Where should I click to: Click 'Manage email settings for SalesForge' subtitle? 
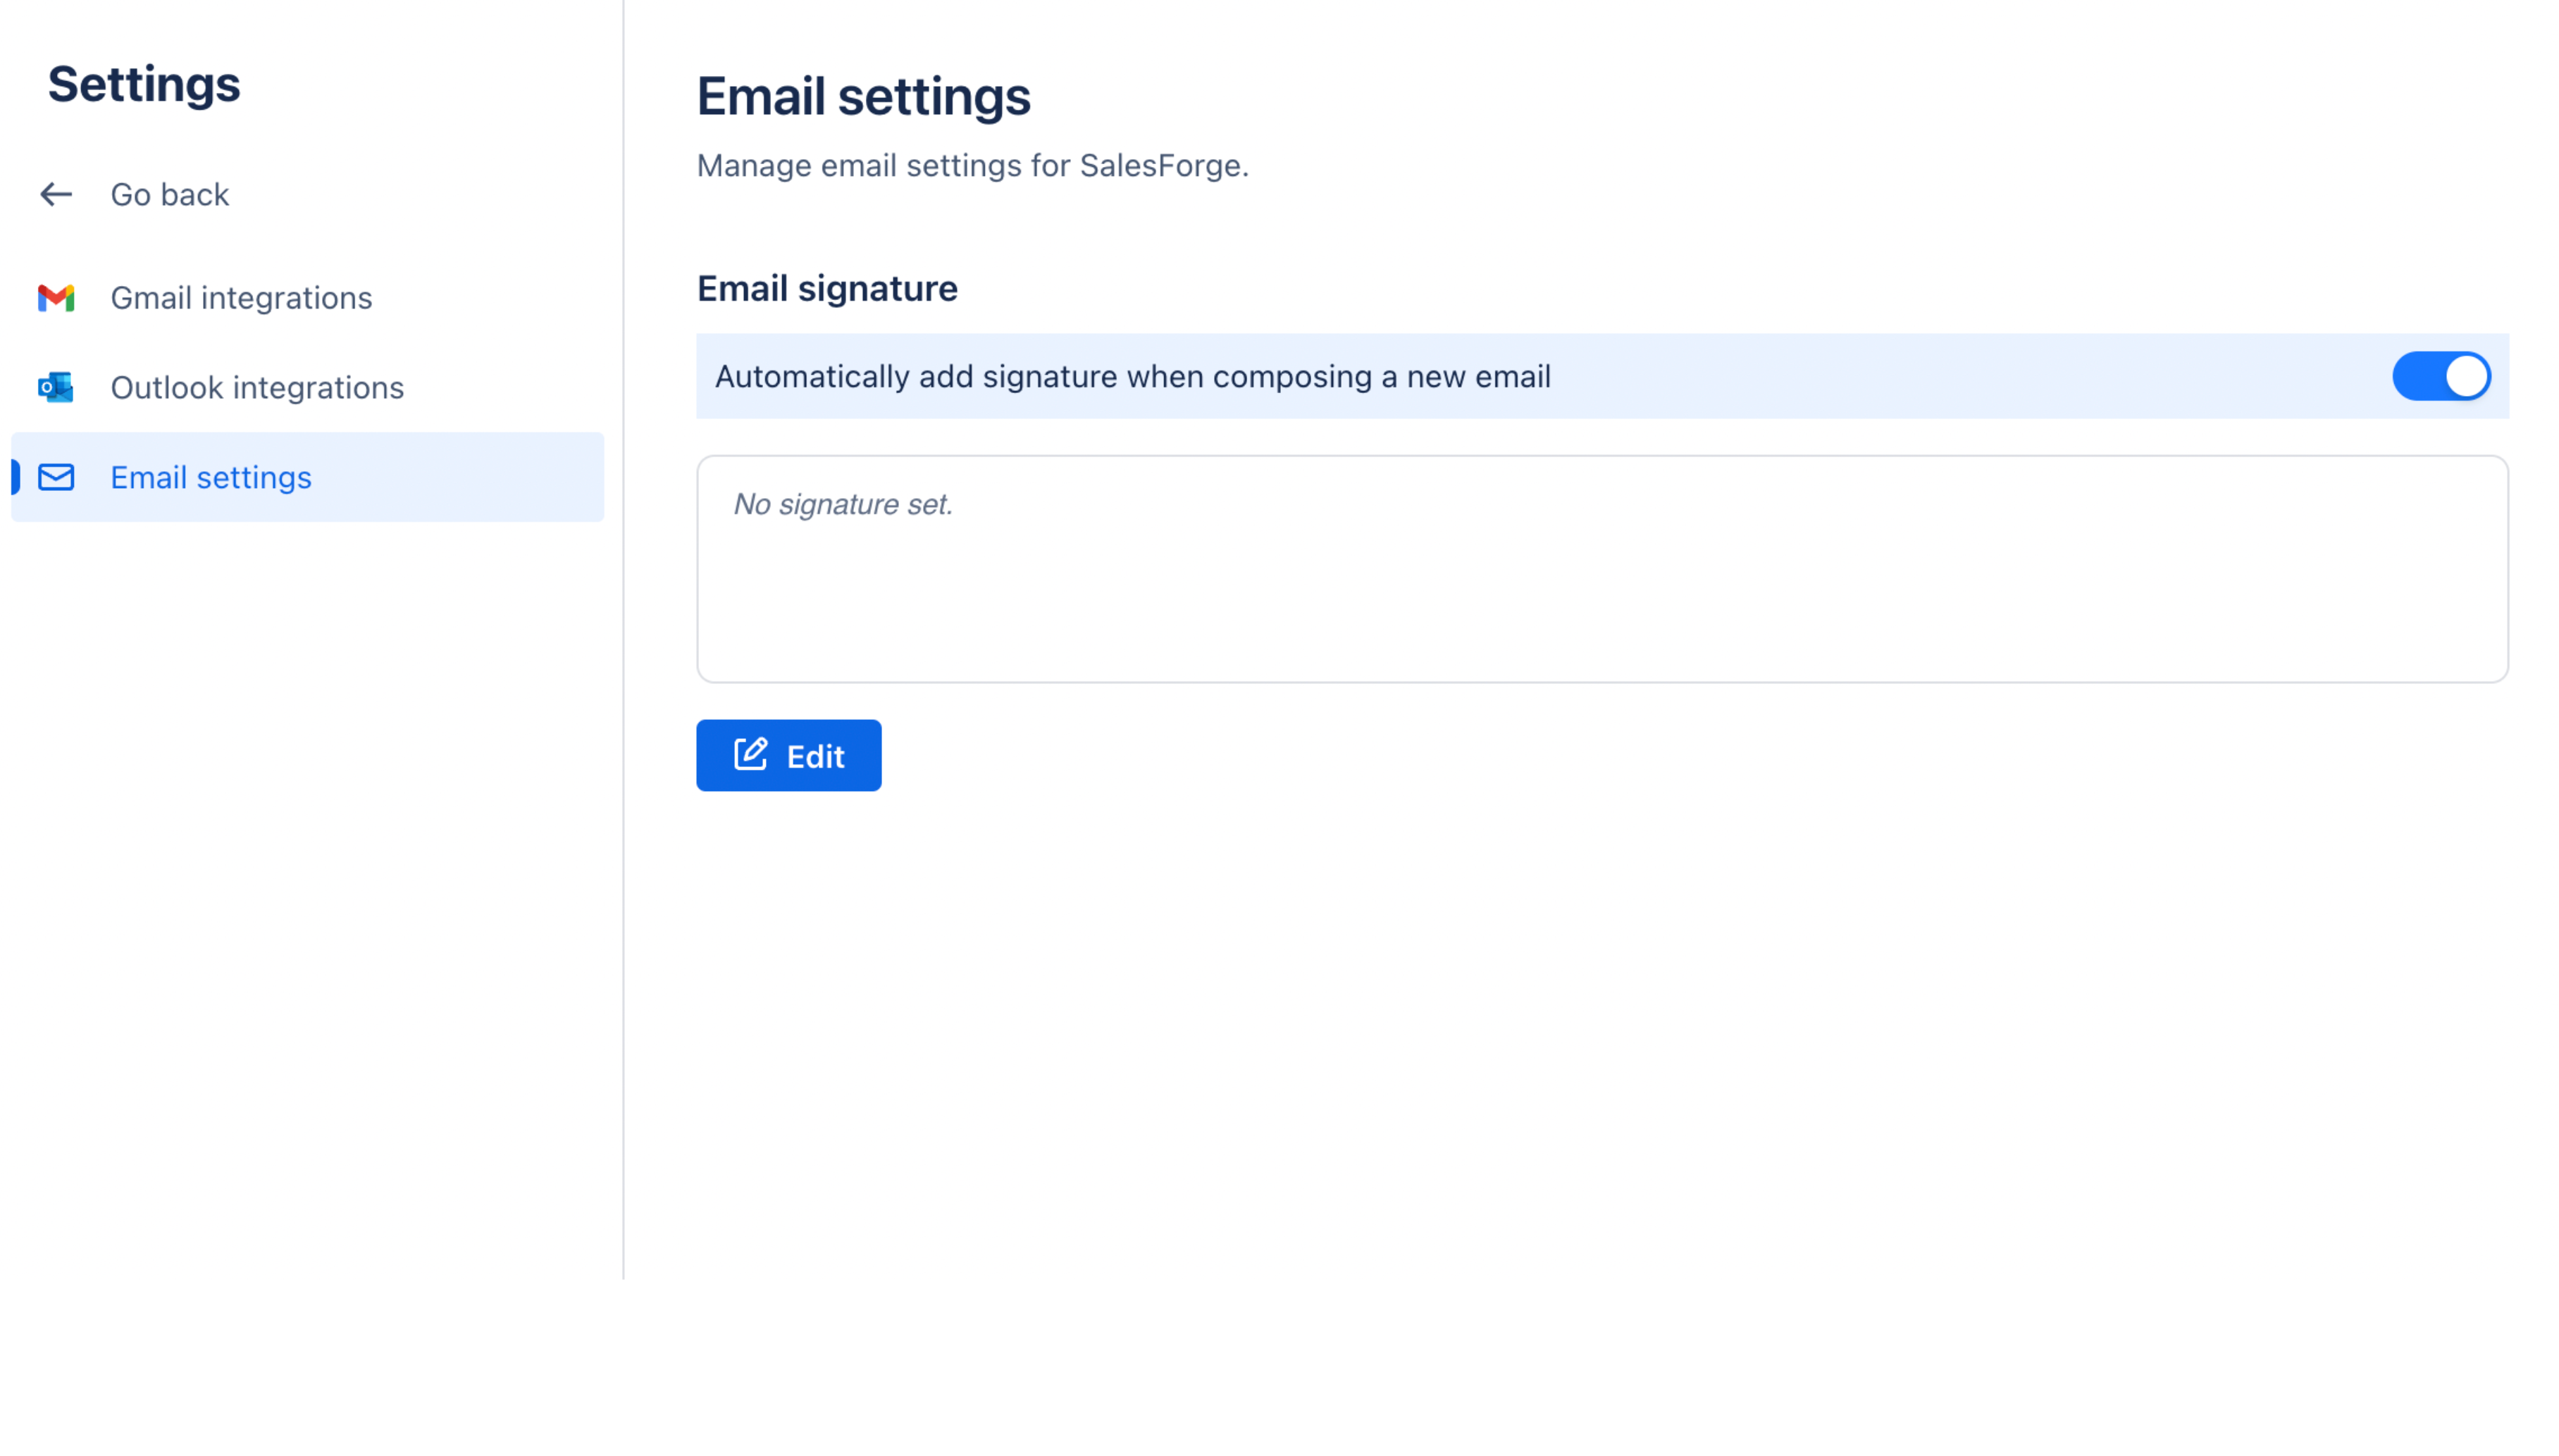971,165
